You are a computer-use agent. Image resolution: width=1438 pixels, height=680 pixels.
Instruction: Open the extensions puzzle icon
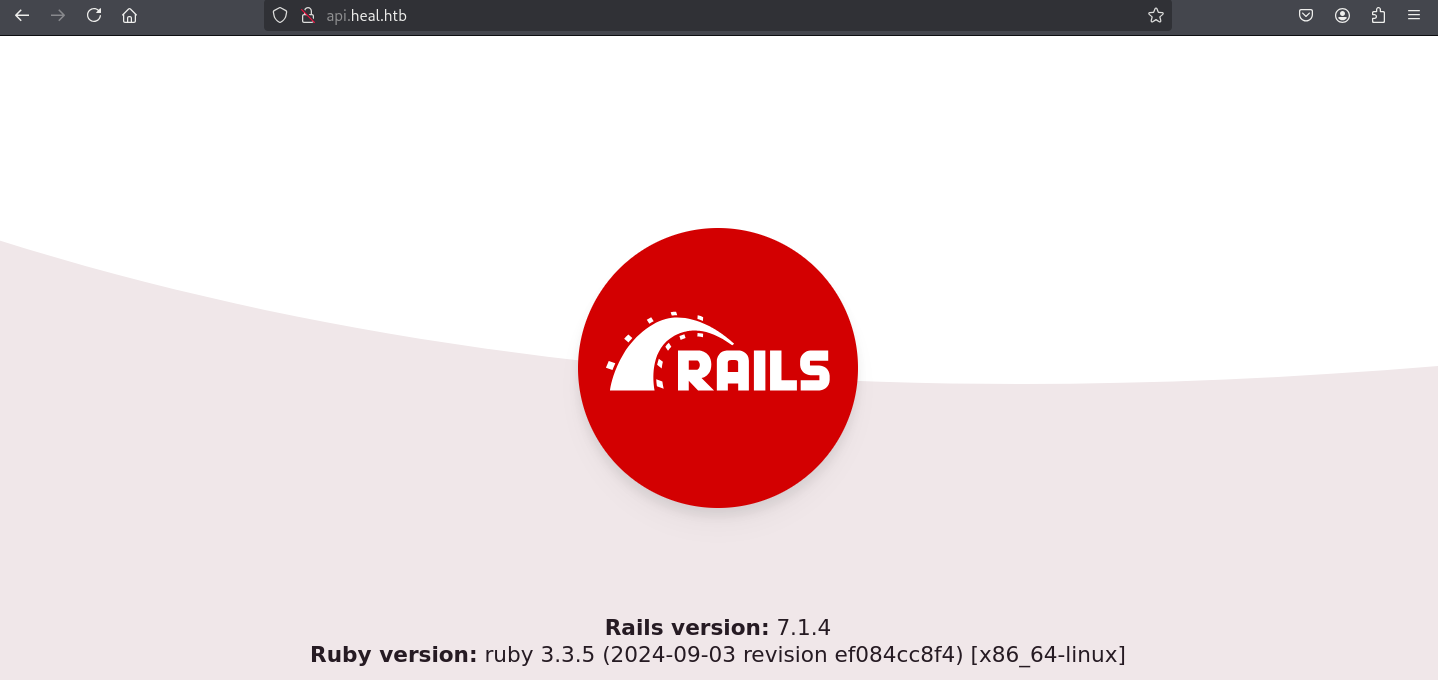click(x=1378, y=15)
